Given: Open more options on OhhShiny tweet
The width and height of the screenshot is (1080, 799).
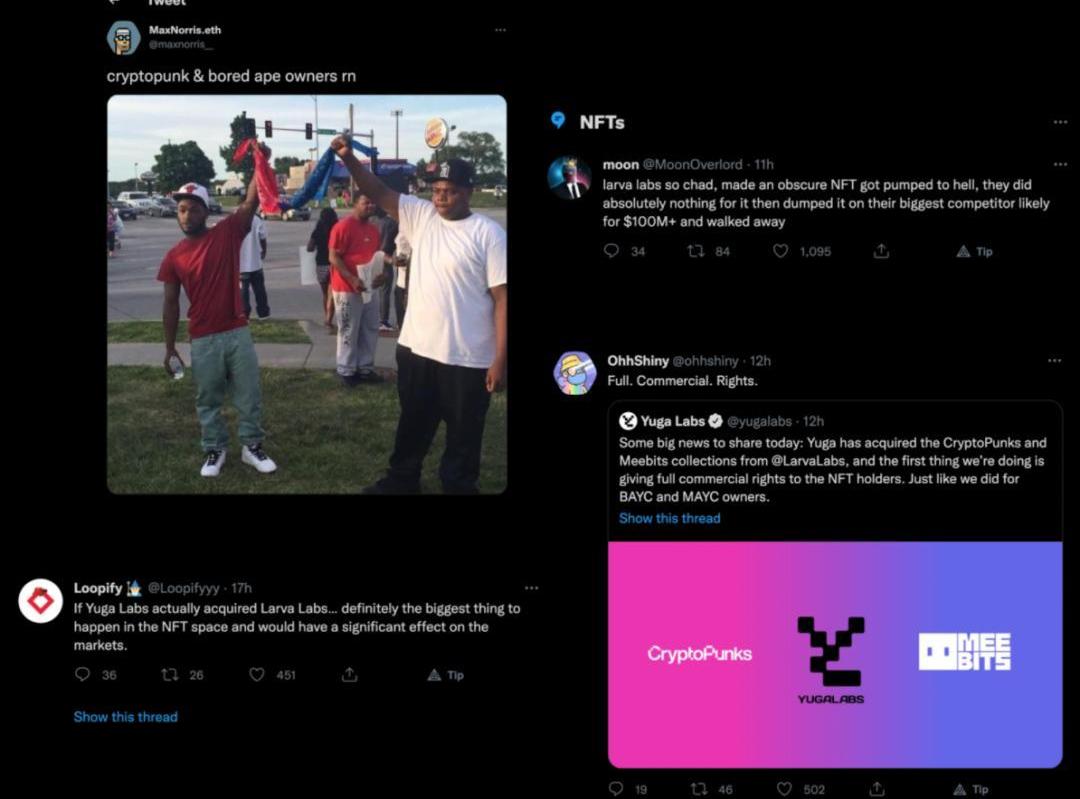Looking at the screenshot, I should point(1055,360).
